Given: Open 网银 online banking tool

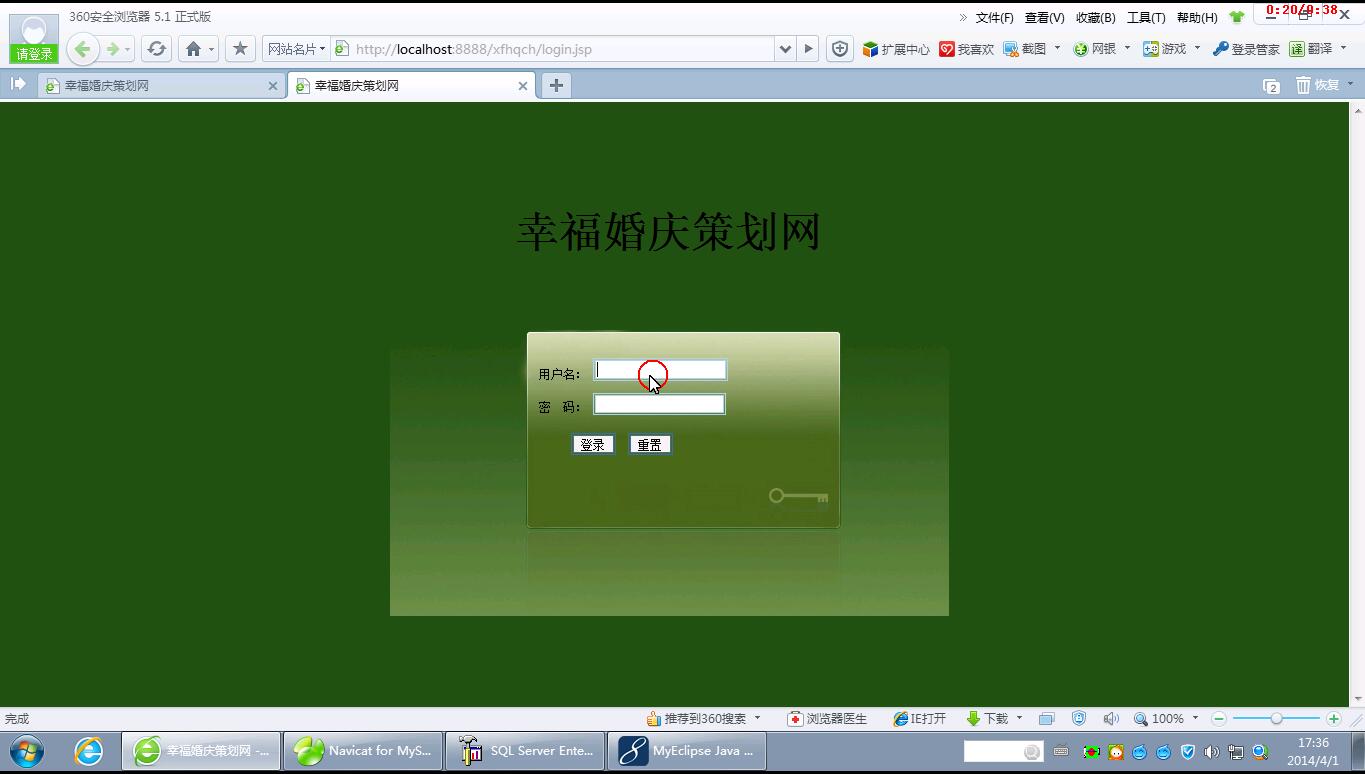Looking at the screenshot, I should click(1095, 49).
